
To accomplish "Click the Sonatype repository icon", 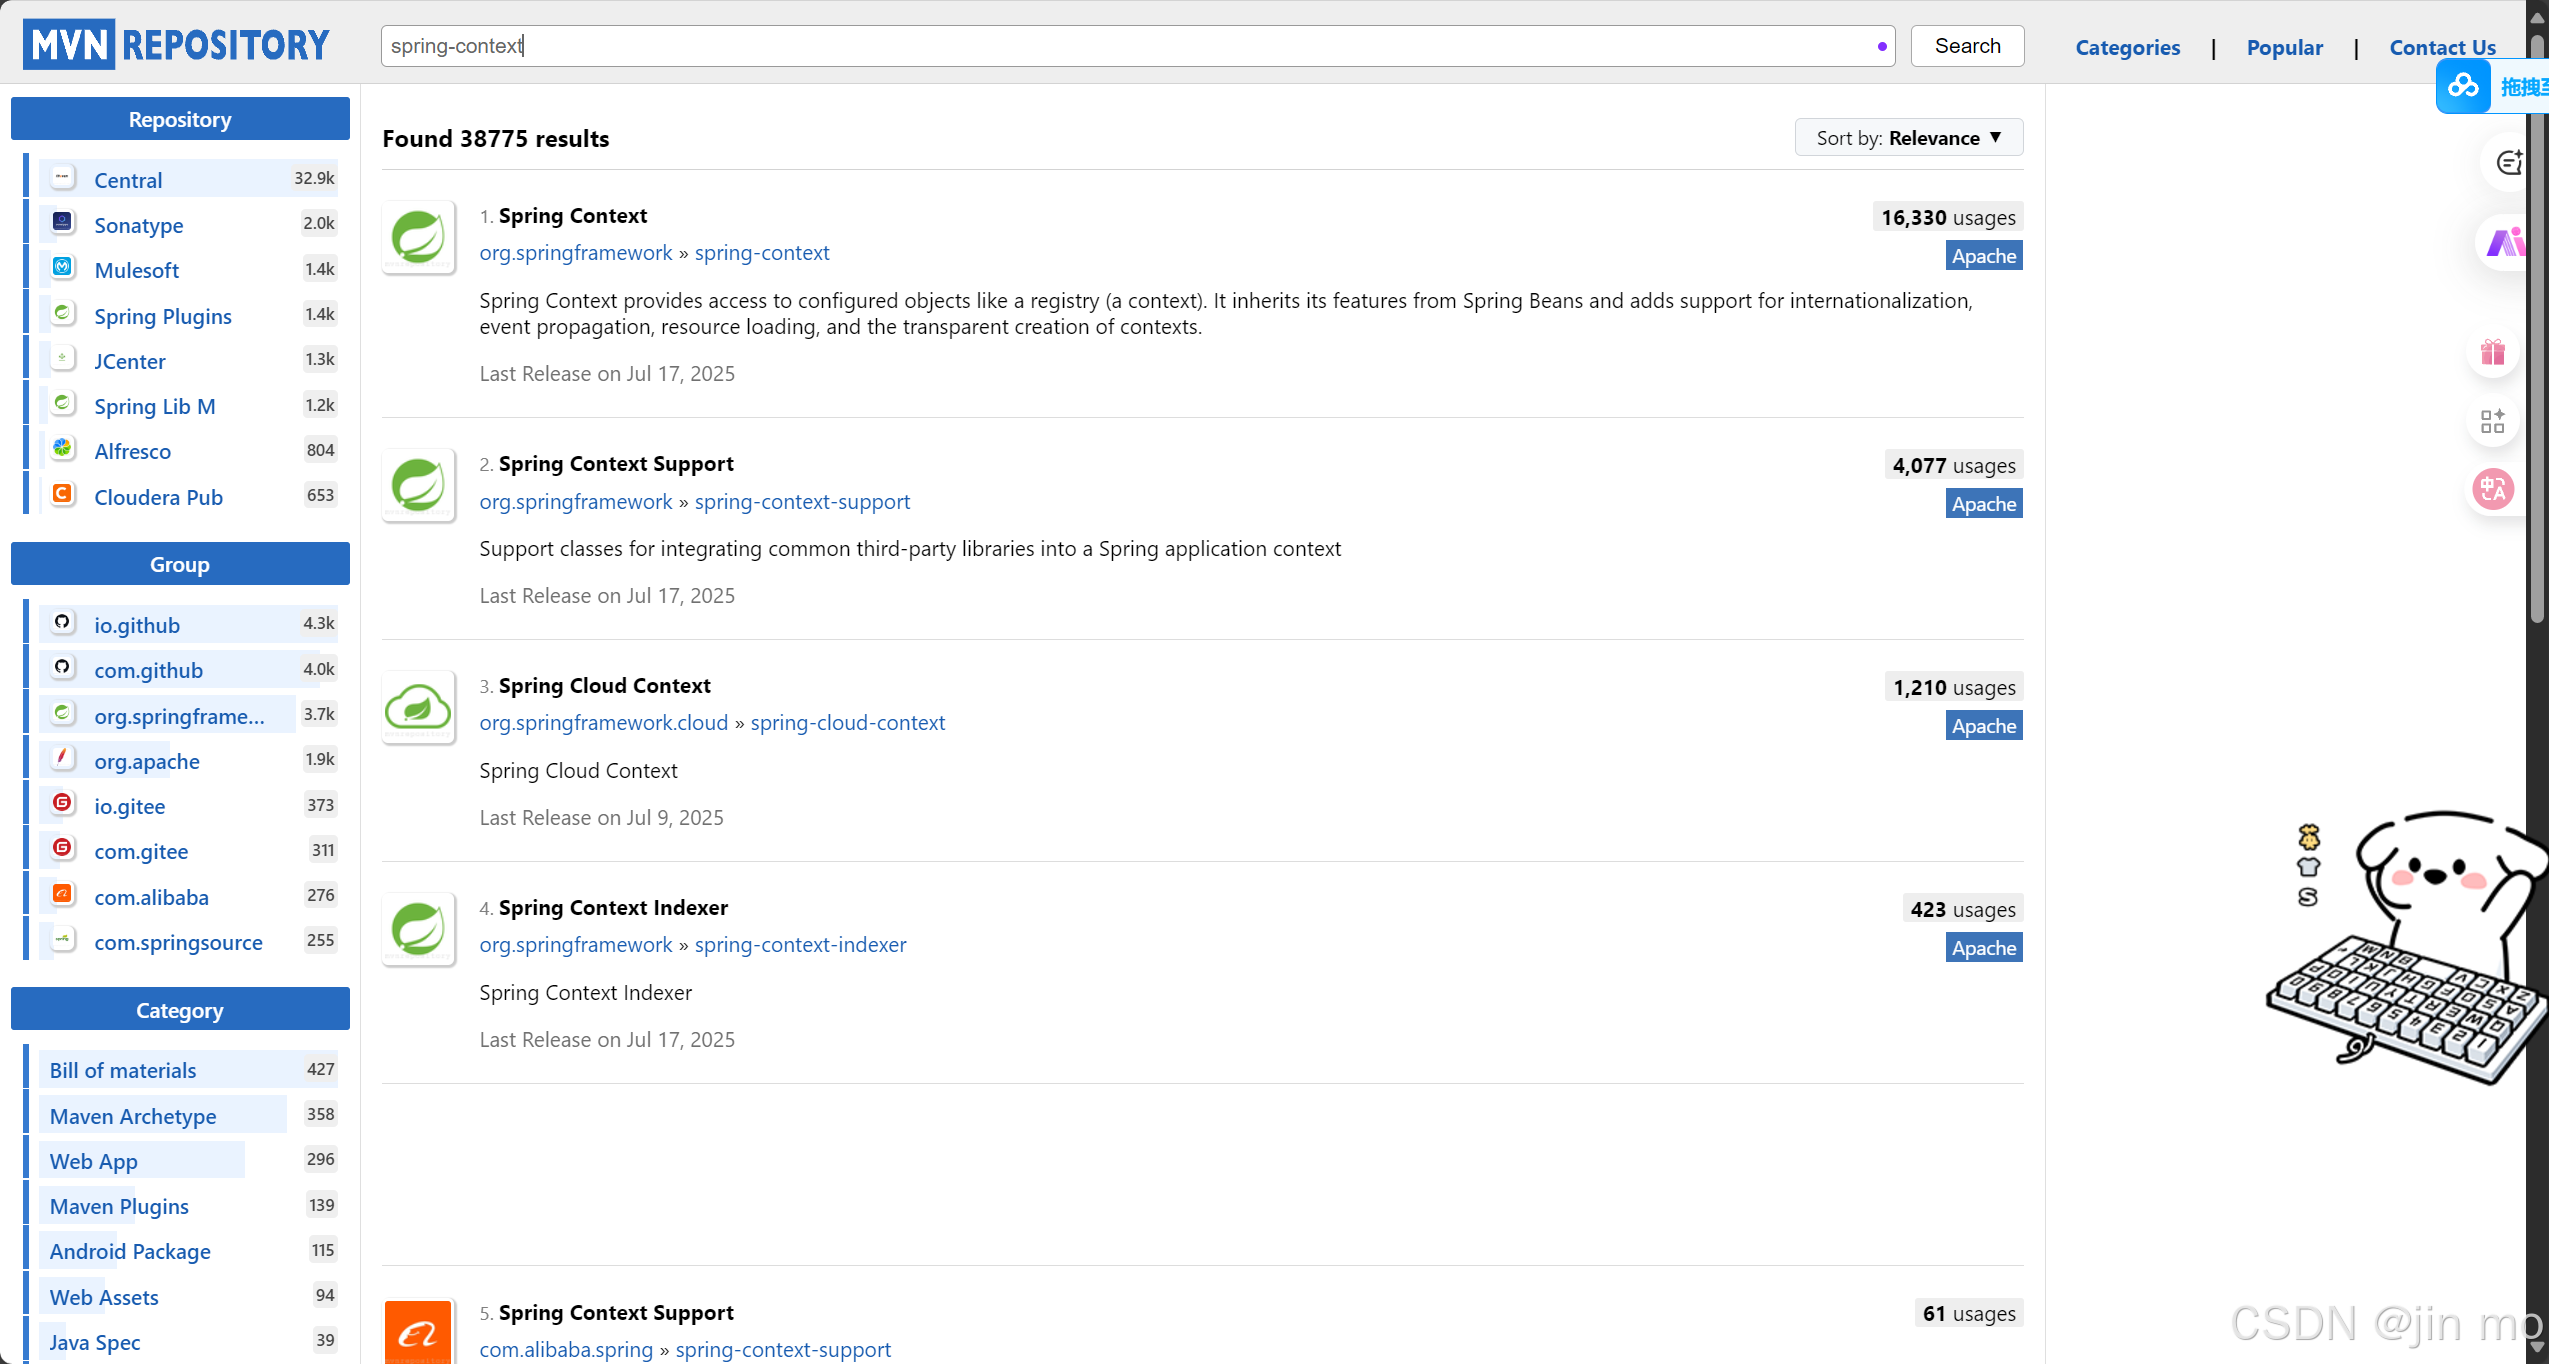I will [x=63, y=222].
